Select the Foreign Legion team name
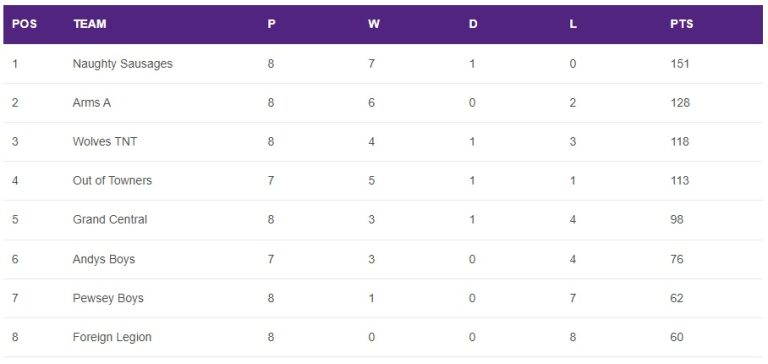 [112, 338]
